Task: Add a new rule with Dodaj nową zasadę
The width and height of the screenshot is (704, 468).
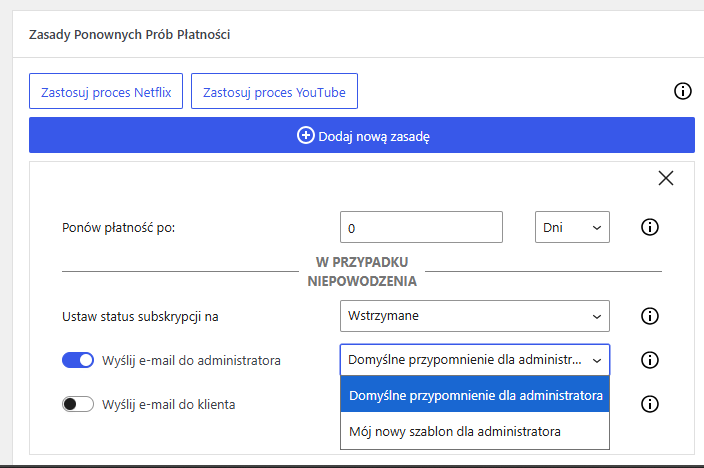Action: point(362,135)
